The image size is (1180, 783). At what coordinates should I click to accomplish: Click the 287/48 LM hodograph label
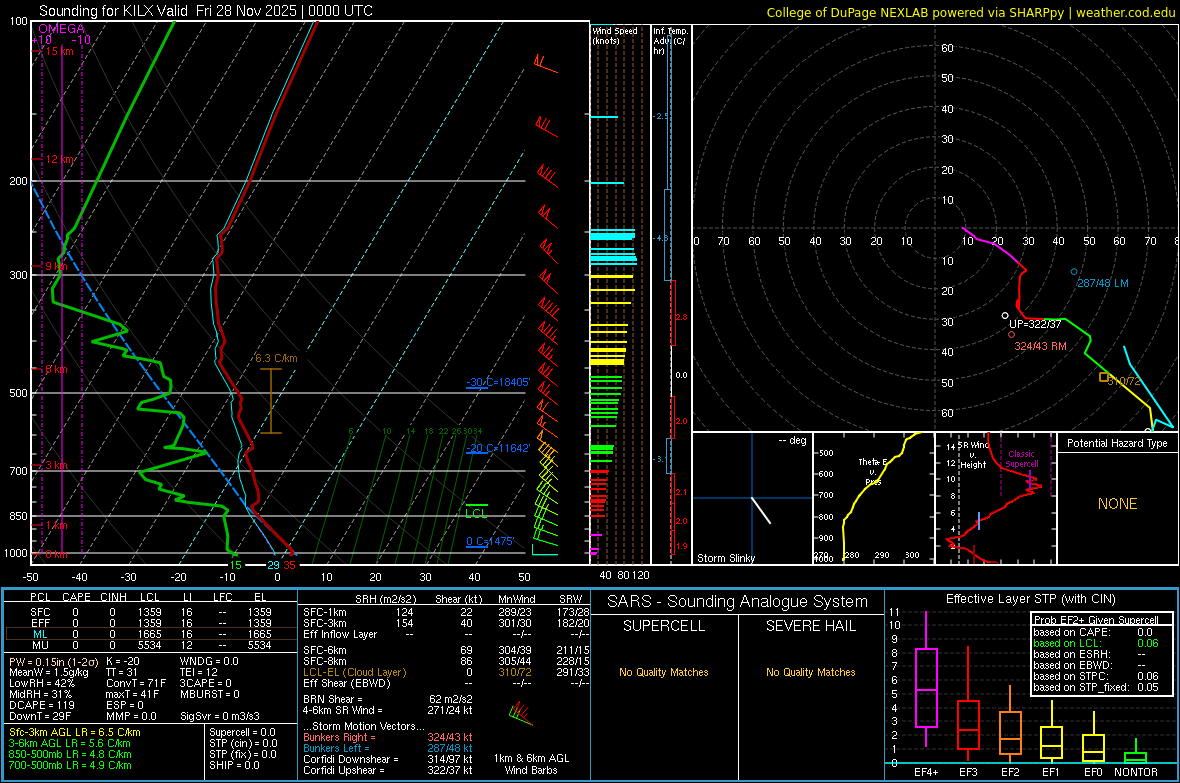pos(1103,283)
